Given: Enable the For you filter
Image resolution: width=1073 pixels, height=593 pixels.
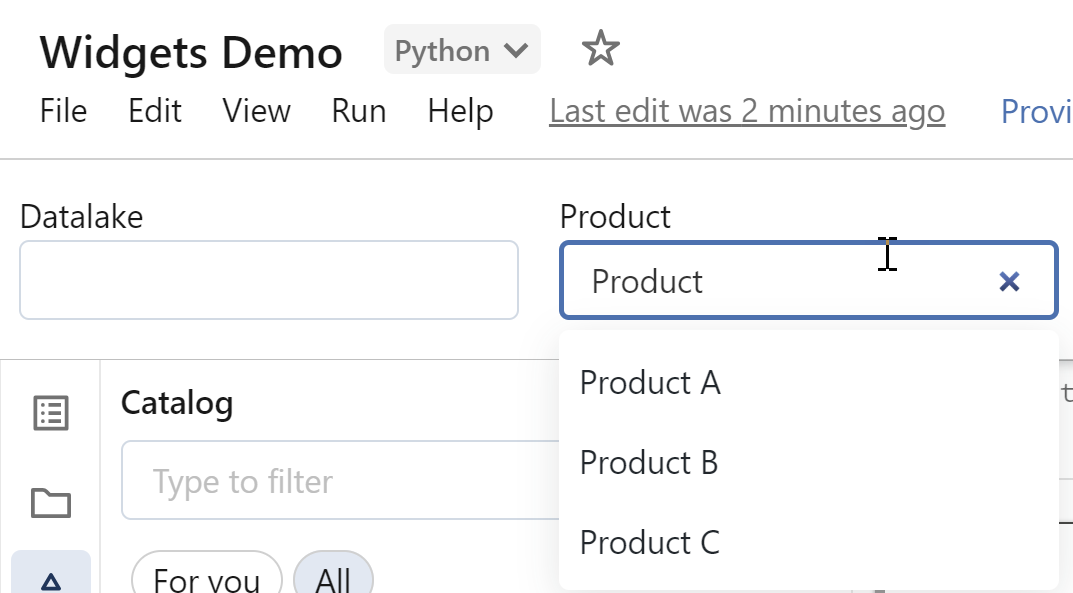Looking at the screenshot, I should [205, 578].
